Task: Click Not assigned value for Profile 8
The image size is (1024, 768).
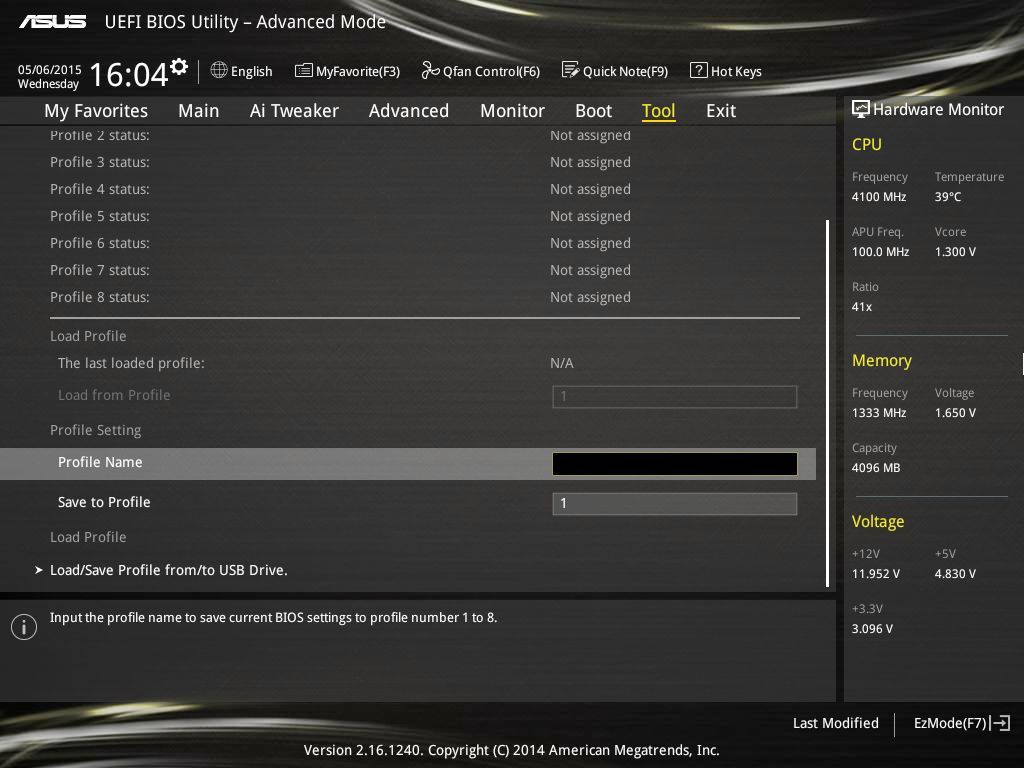Action: 590,297
